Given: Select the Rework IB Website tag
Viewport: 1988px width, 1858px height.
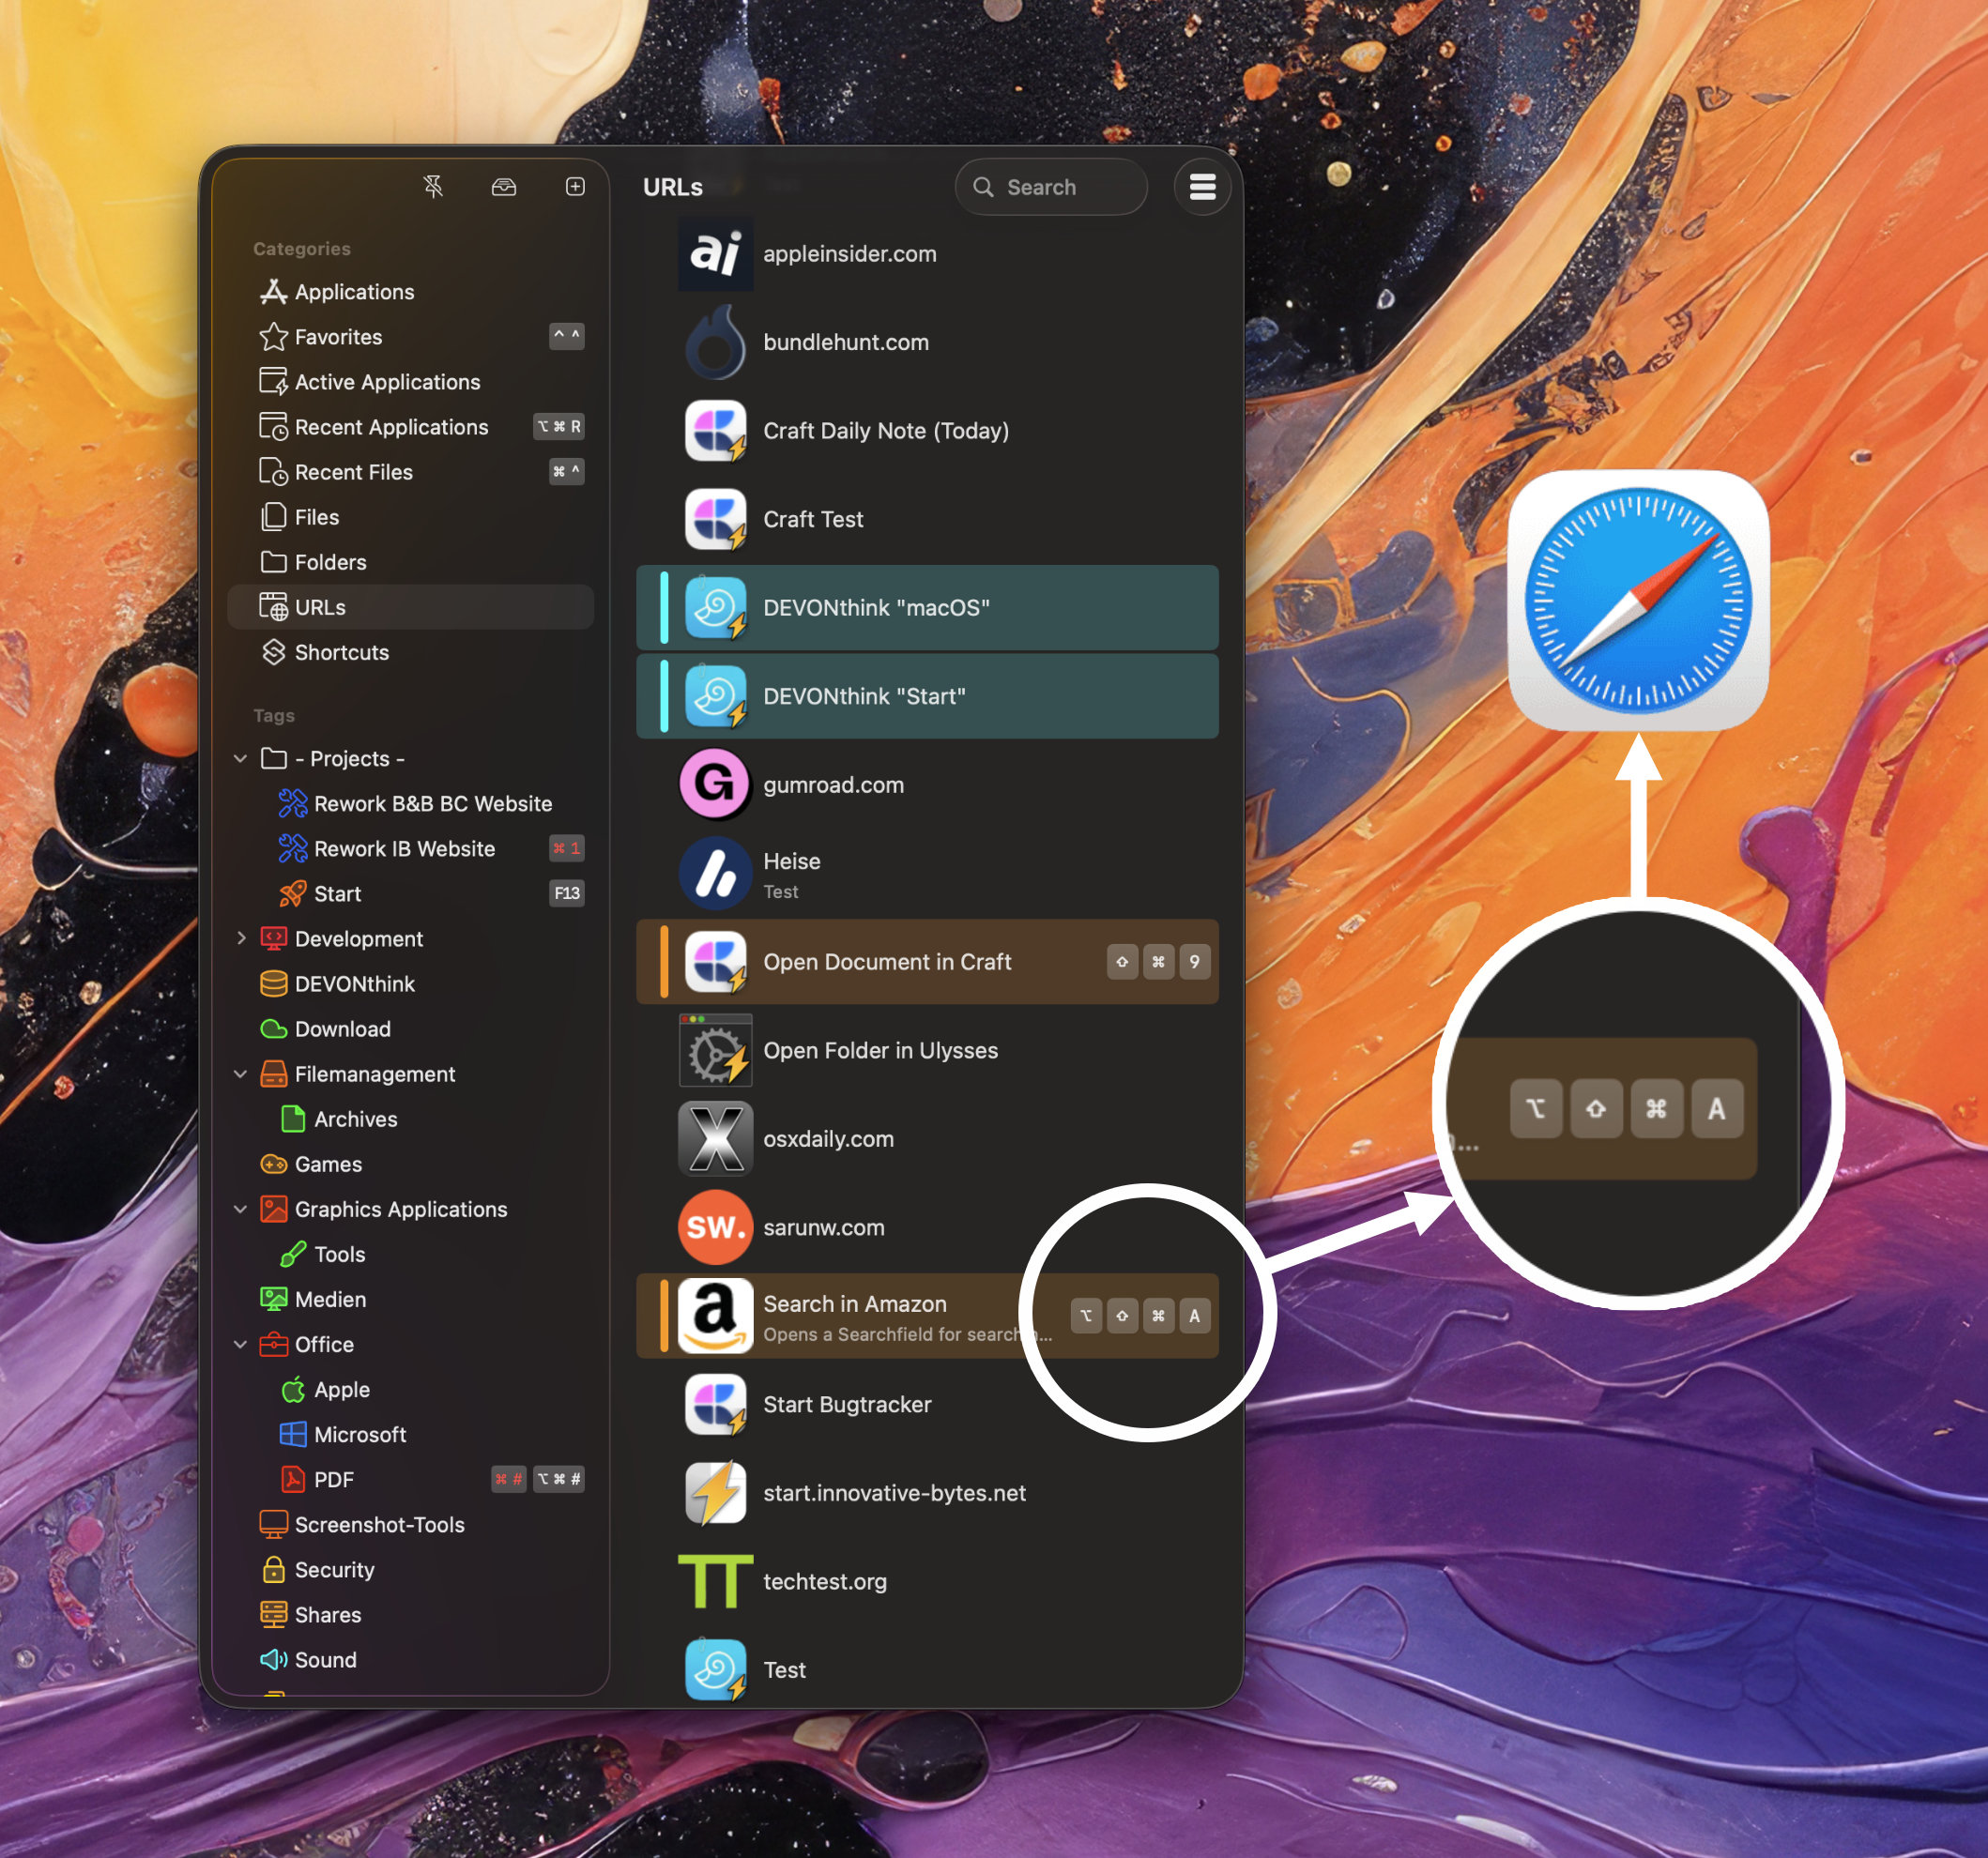Looking at the screenshot, I should (404, 849).
